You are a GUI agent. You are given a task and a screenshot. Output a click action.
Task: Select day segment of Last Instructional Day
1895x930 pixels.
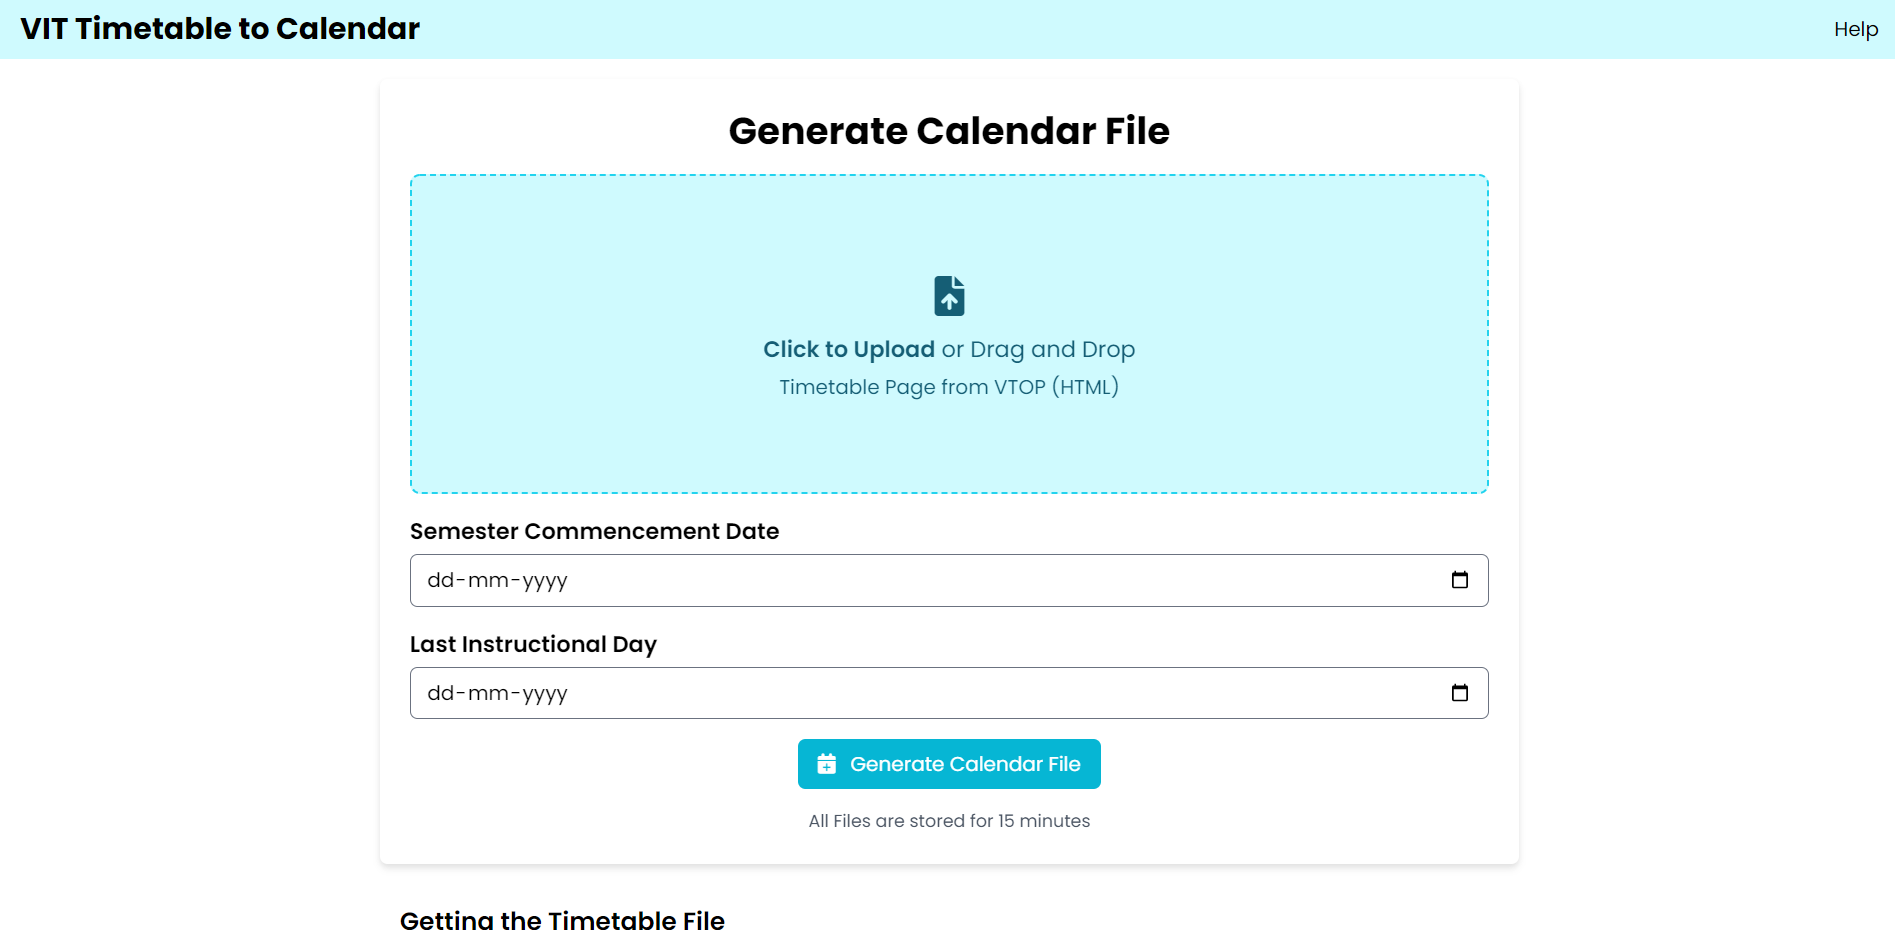(440, 694)
